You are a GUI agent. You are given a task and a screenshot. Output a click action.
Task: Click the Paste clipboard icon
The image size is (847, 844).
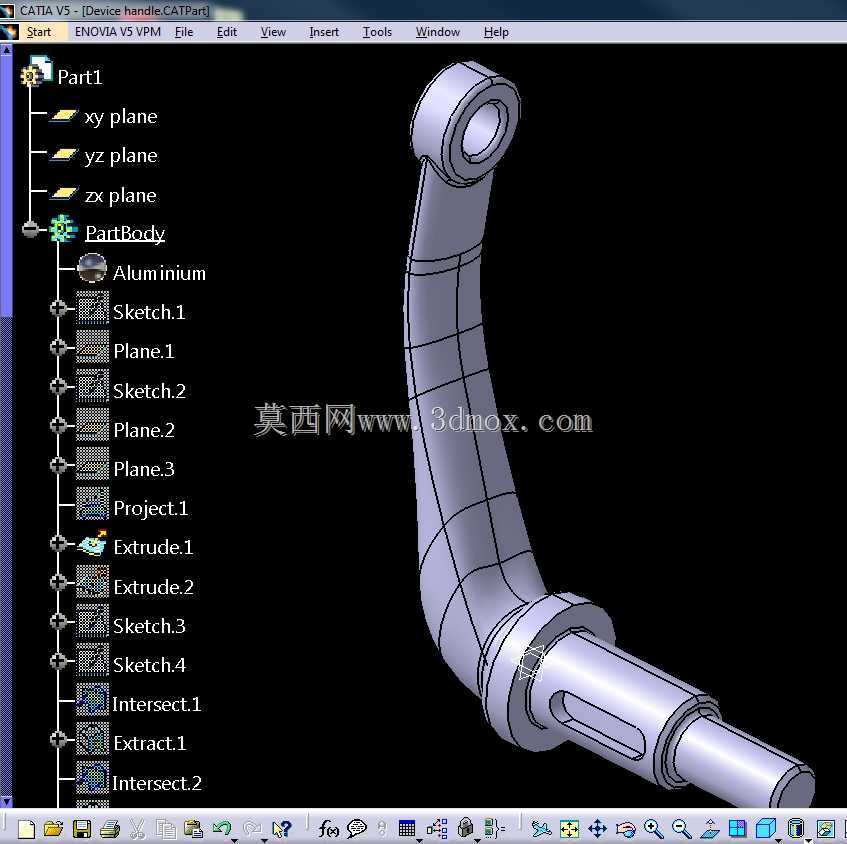193,828
